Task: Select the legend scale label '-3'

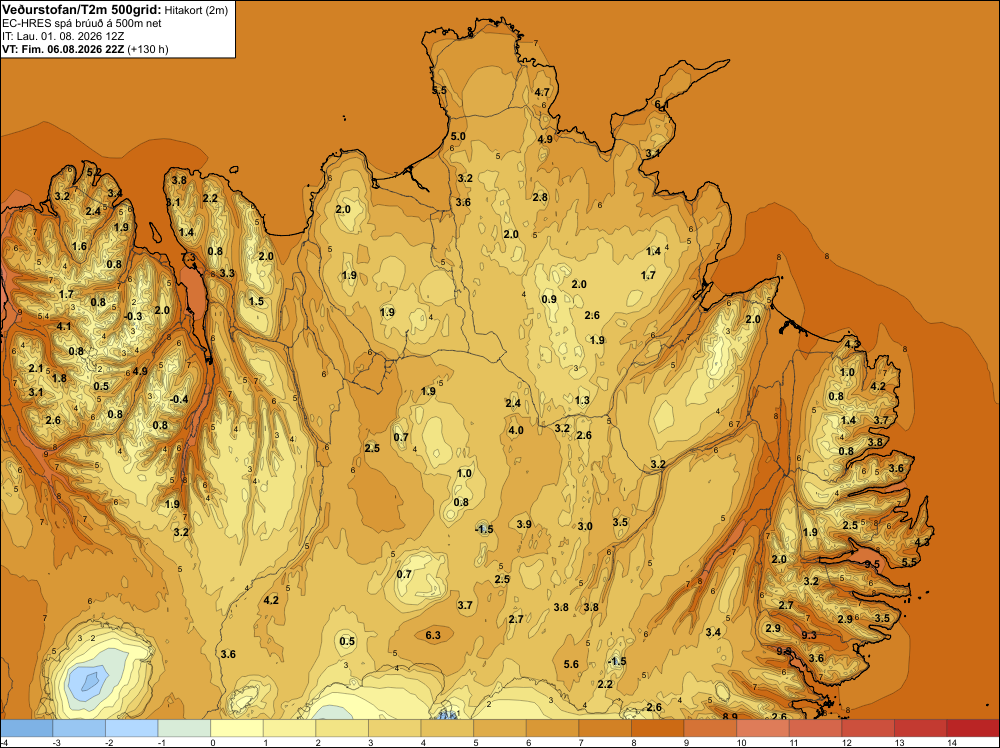Action: [x=55, y=742]
